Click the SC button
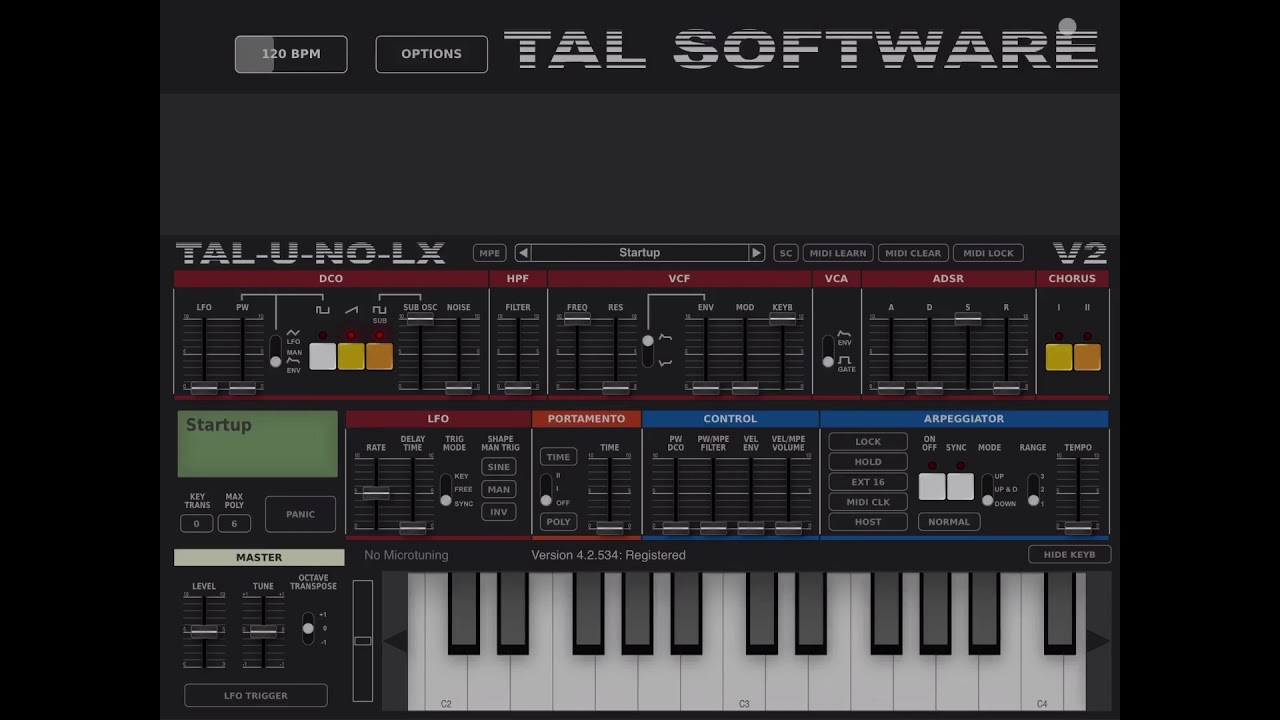 (786, 253)
